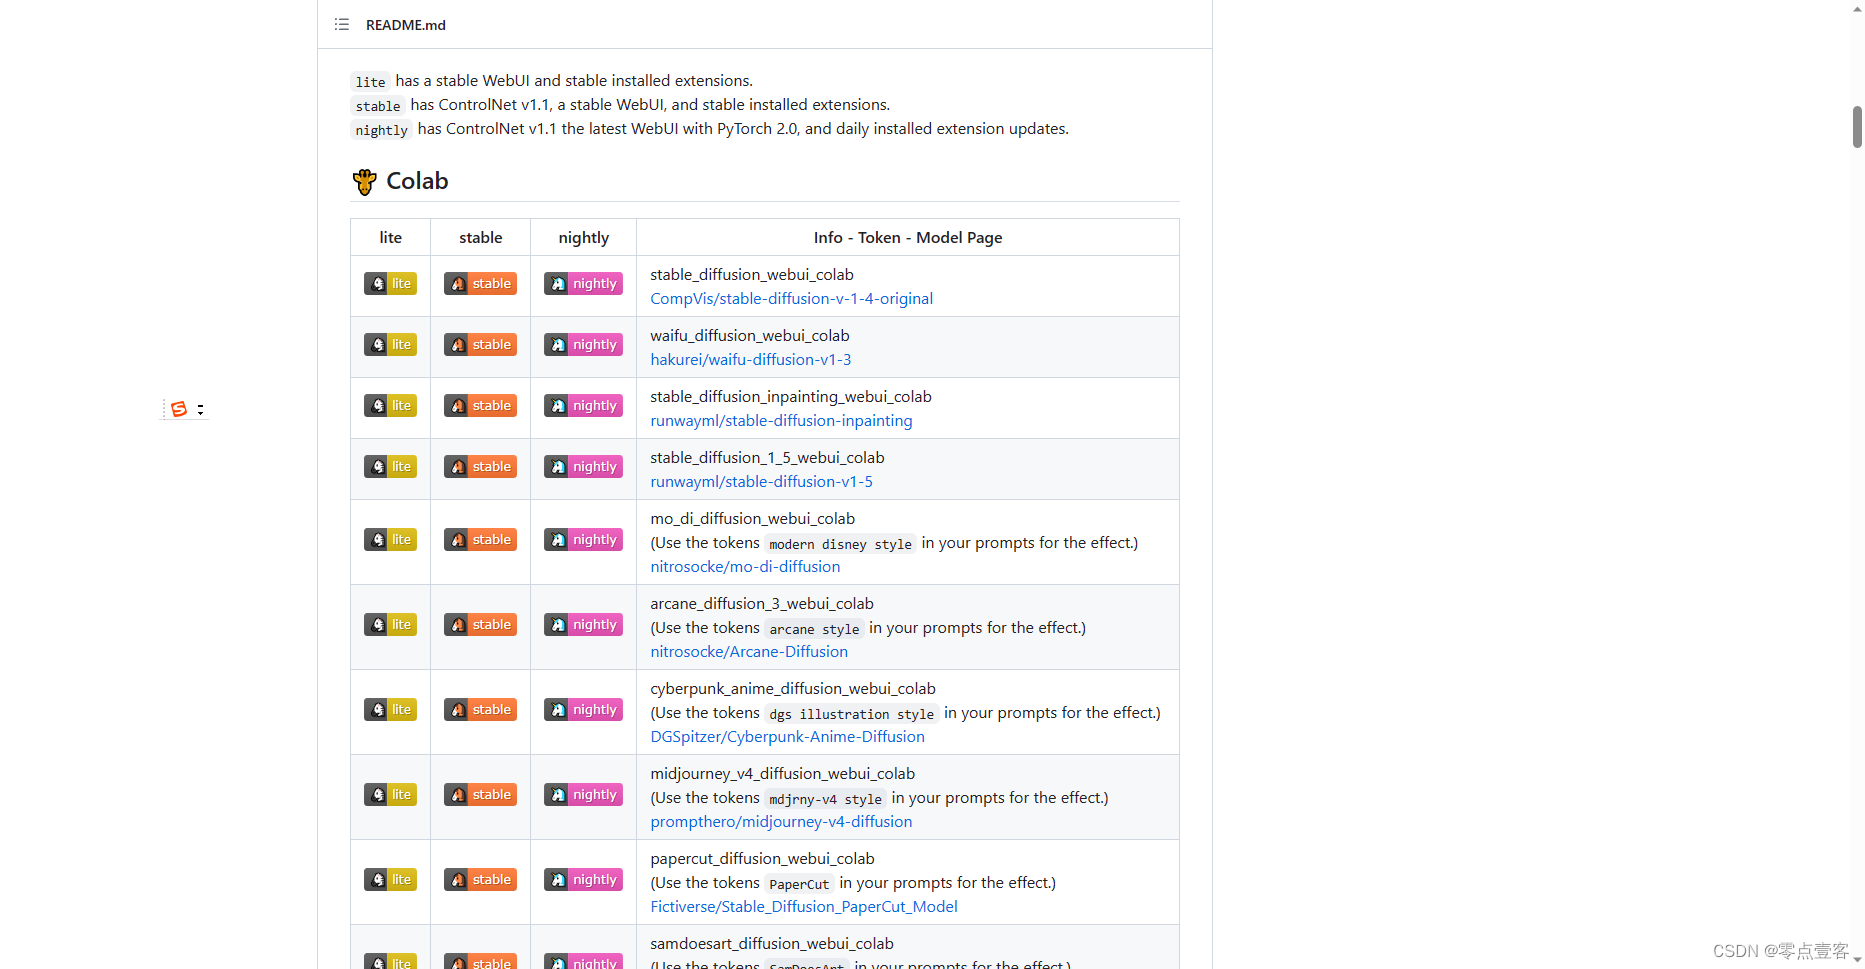The width and height of the screenshot is (1865, 969).
Task: Launch lite badge for papercut_diffusion_webui_colab
Action: (390, 880)
